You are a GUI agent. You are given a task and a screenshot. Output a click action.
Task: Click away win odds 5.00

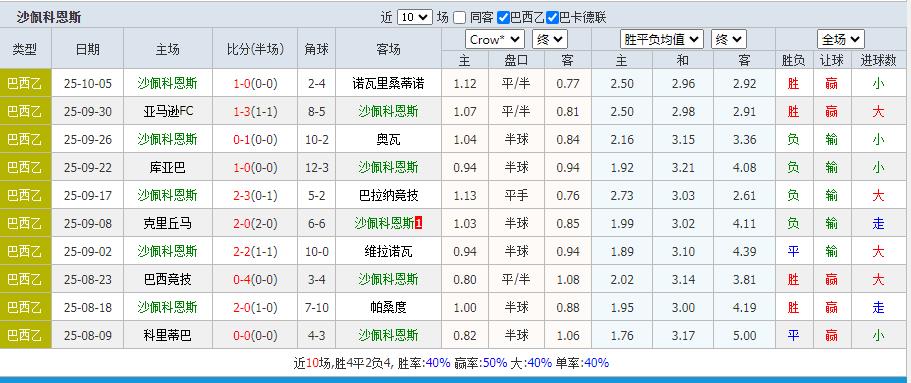click(745, 335)
